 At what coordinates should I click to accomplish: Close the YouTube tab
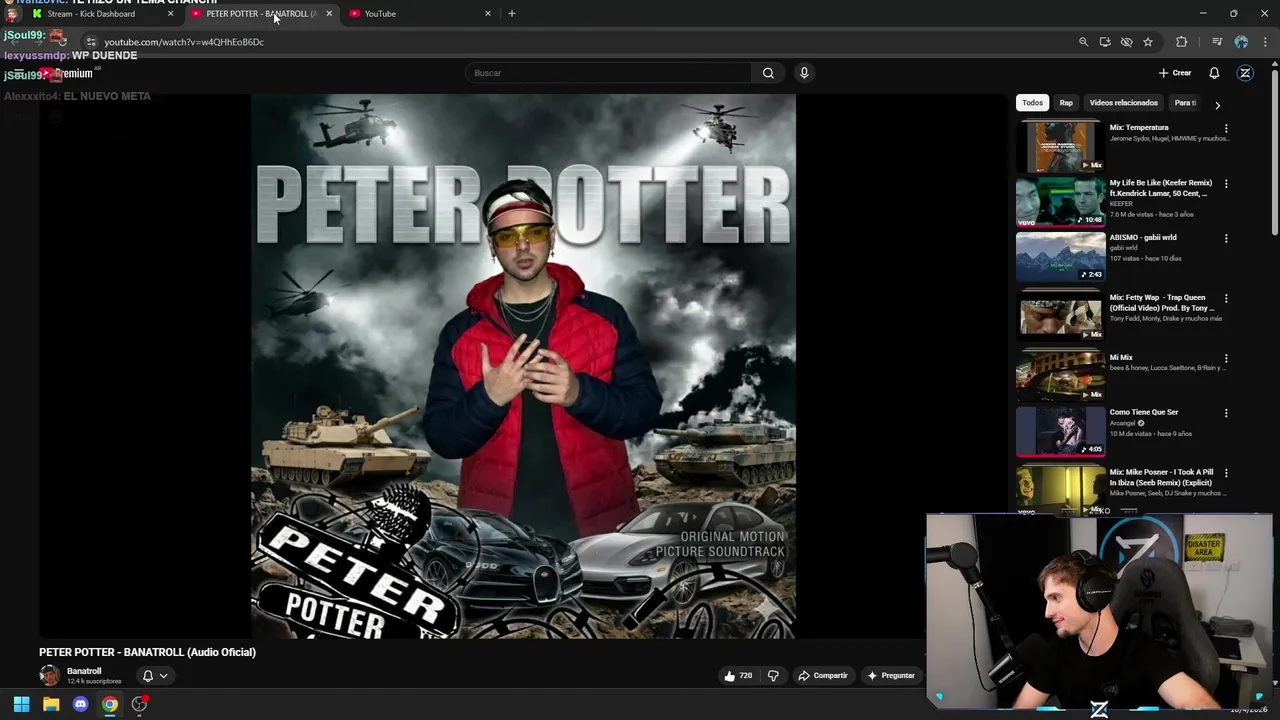(x=488, y=14)
